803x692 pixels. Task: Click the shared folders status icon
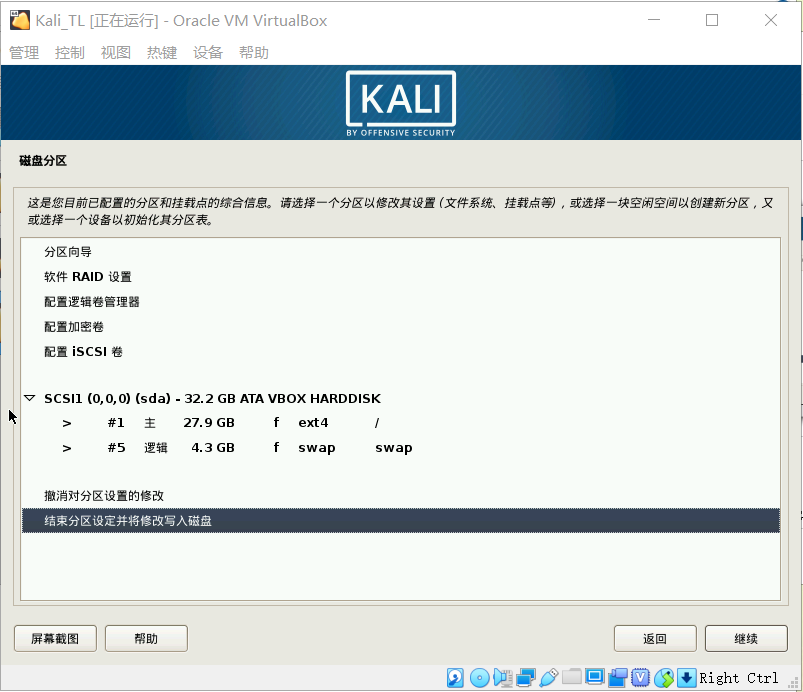tap(572, 677)
